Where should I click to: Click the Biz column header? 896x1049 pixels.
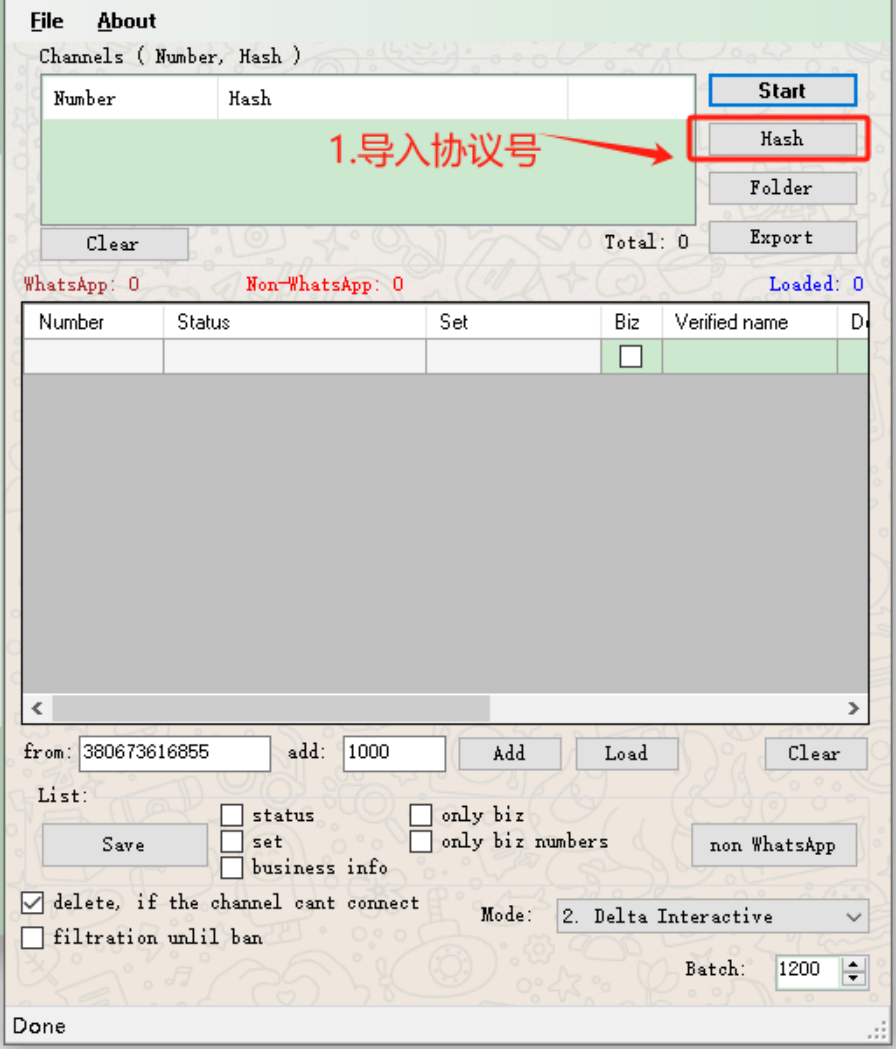coord(632,322)
